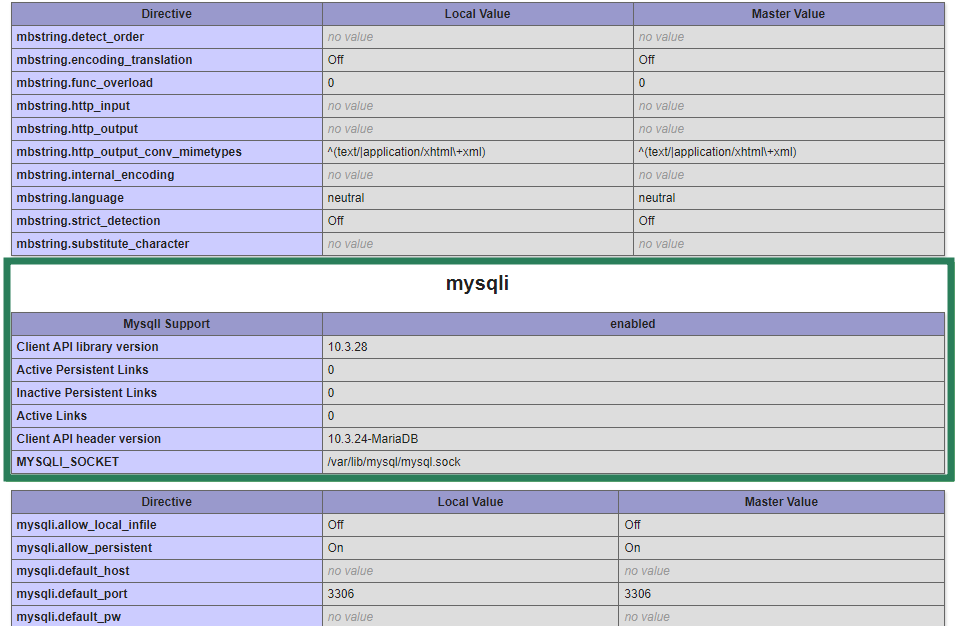Click the mbstring.func_overload directive
This screenshot has width=969, height=626.
pos(84,83)
